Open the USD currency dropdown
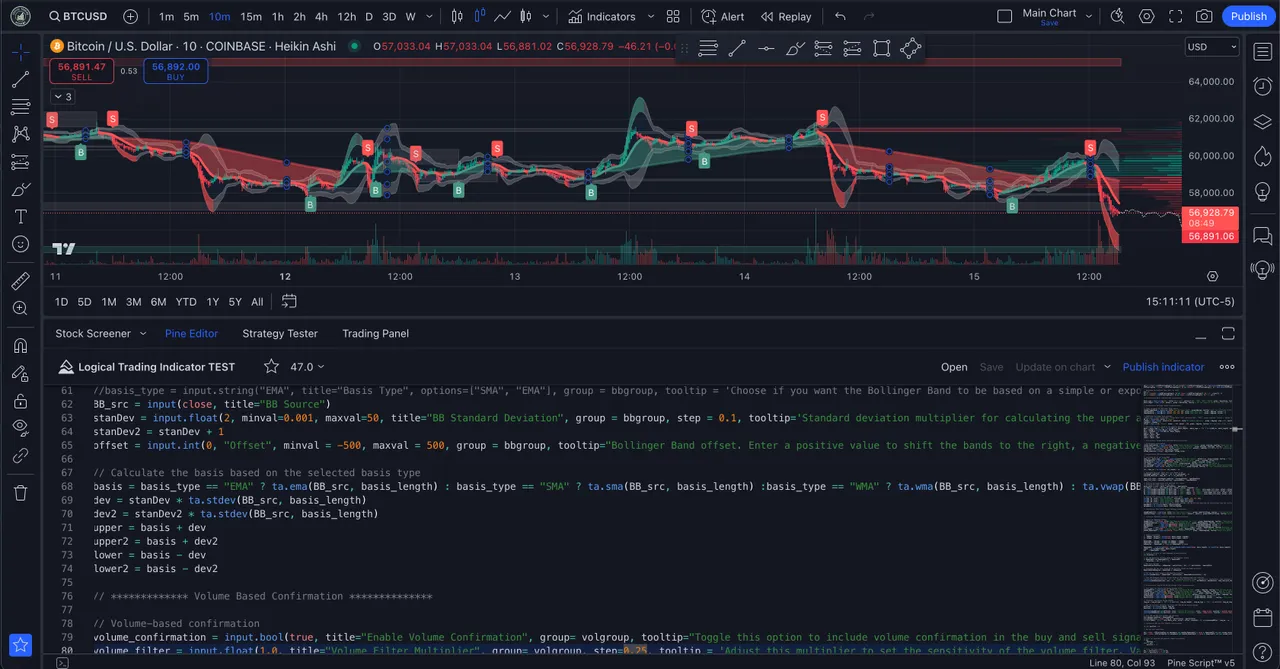The width and height of the screenshot is (1280, 669). coord(1212,47)
